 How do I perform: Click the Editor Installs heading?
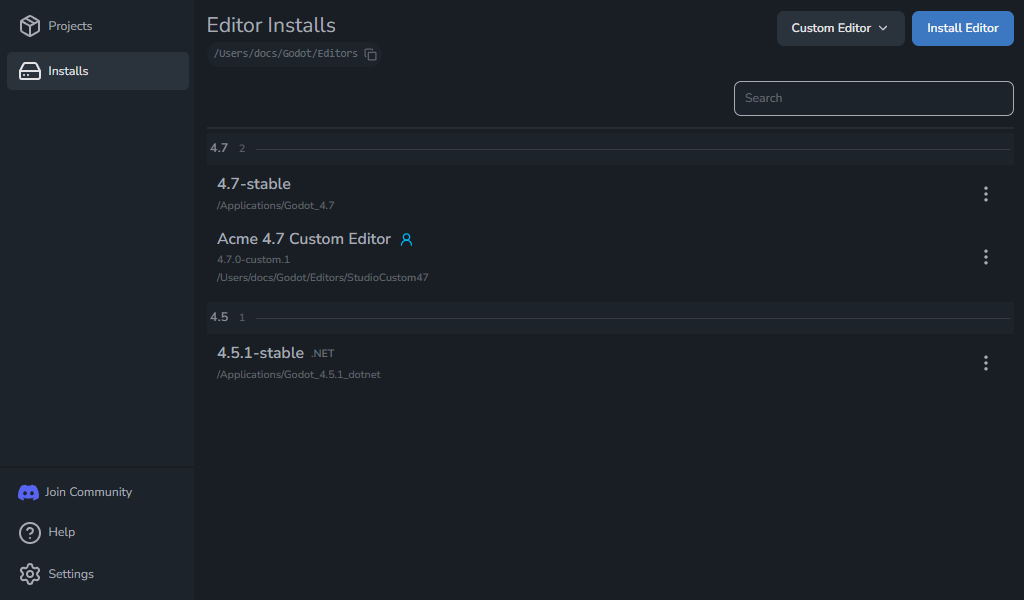coord(271,25)
